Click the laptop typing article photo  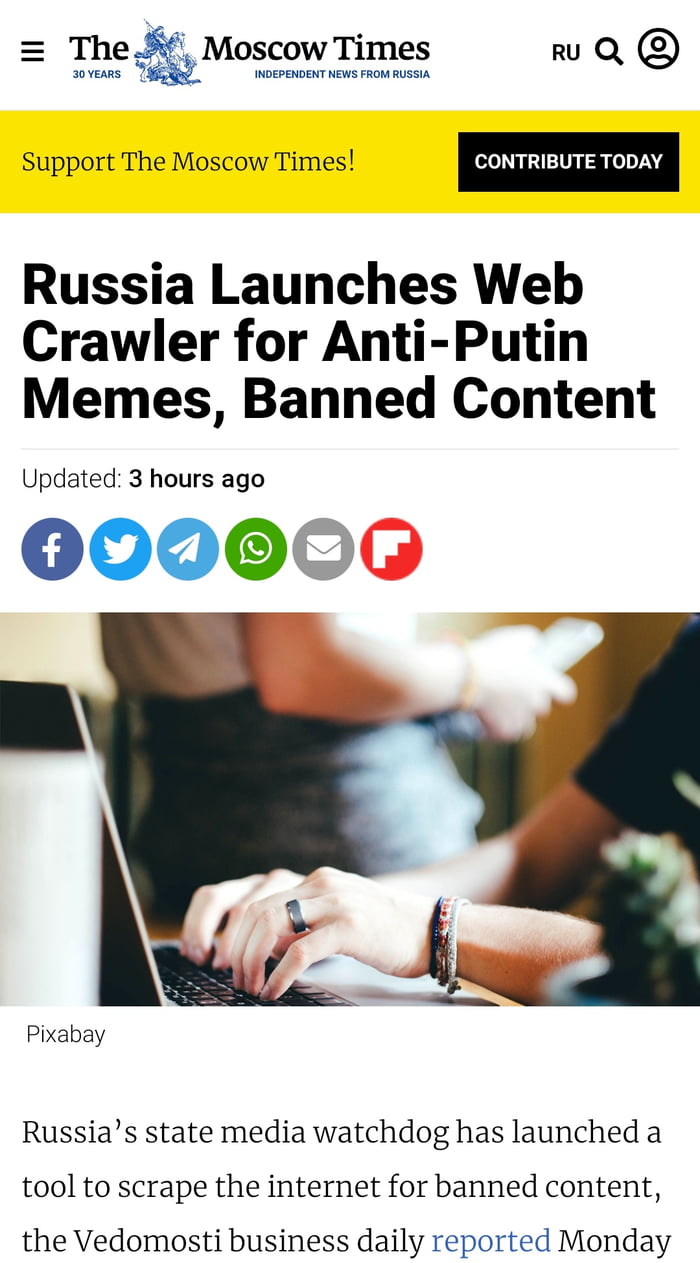pos(350,809)
